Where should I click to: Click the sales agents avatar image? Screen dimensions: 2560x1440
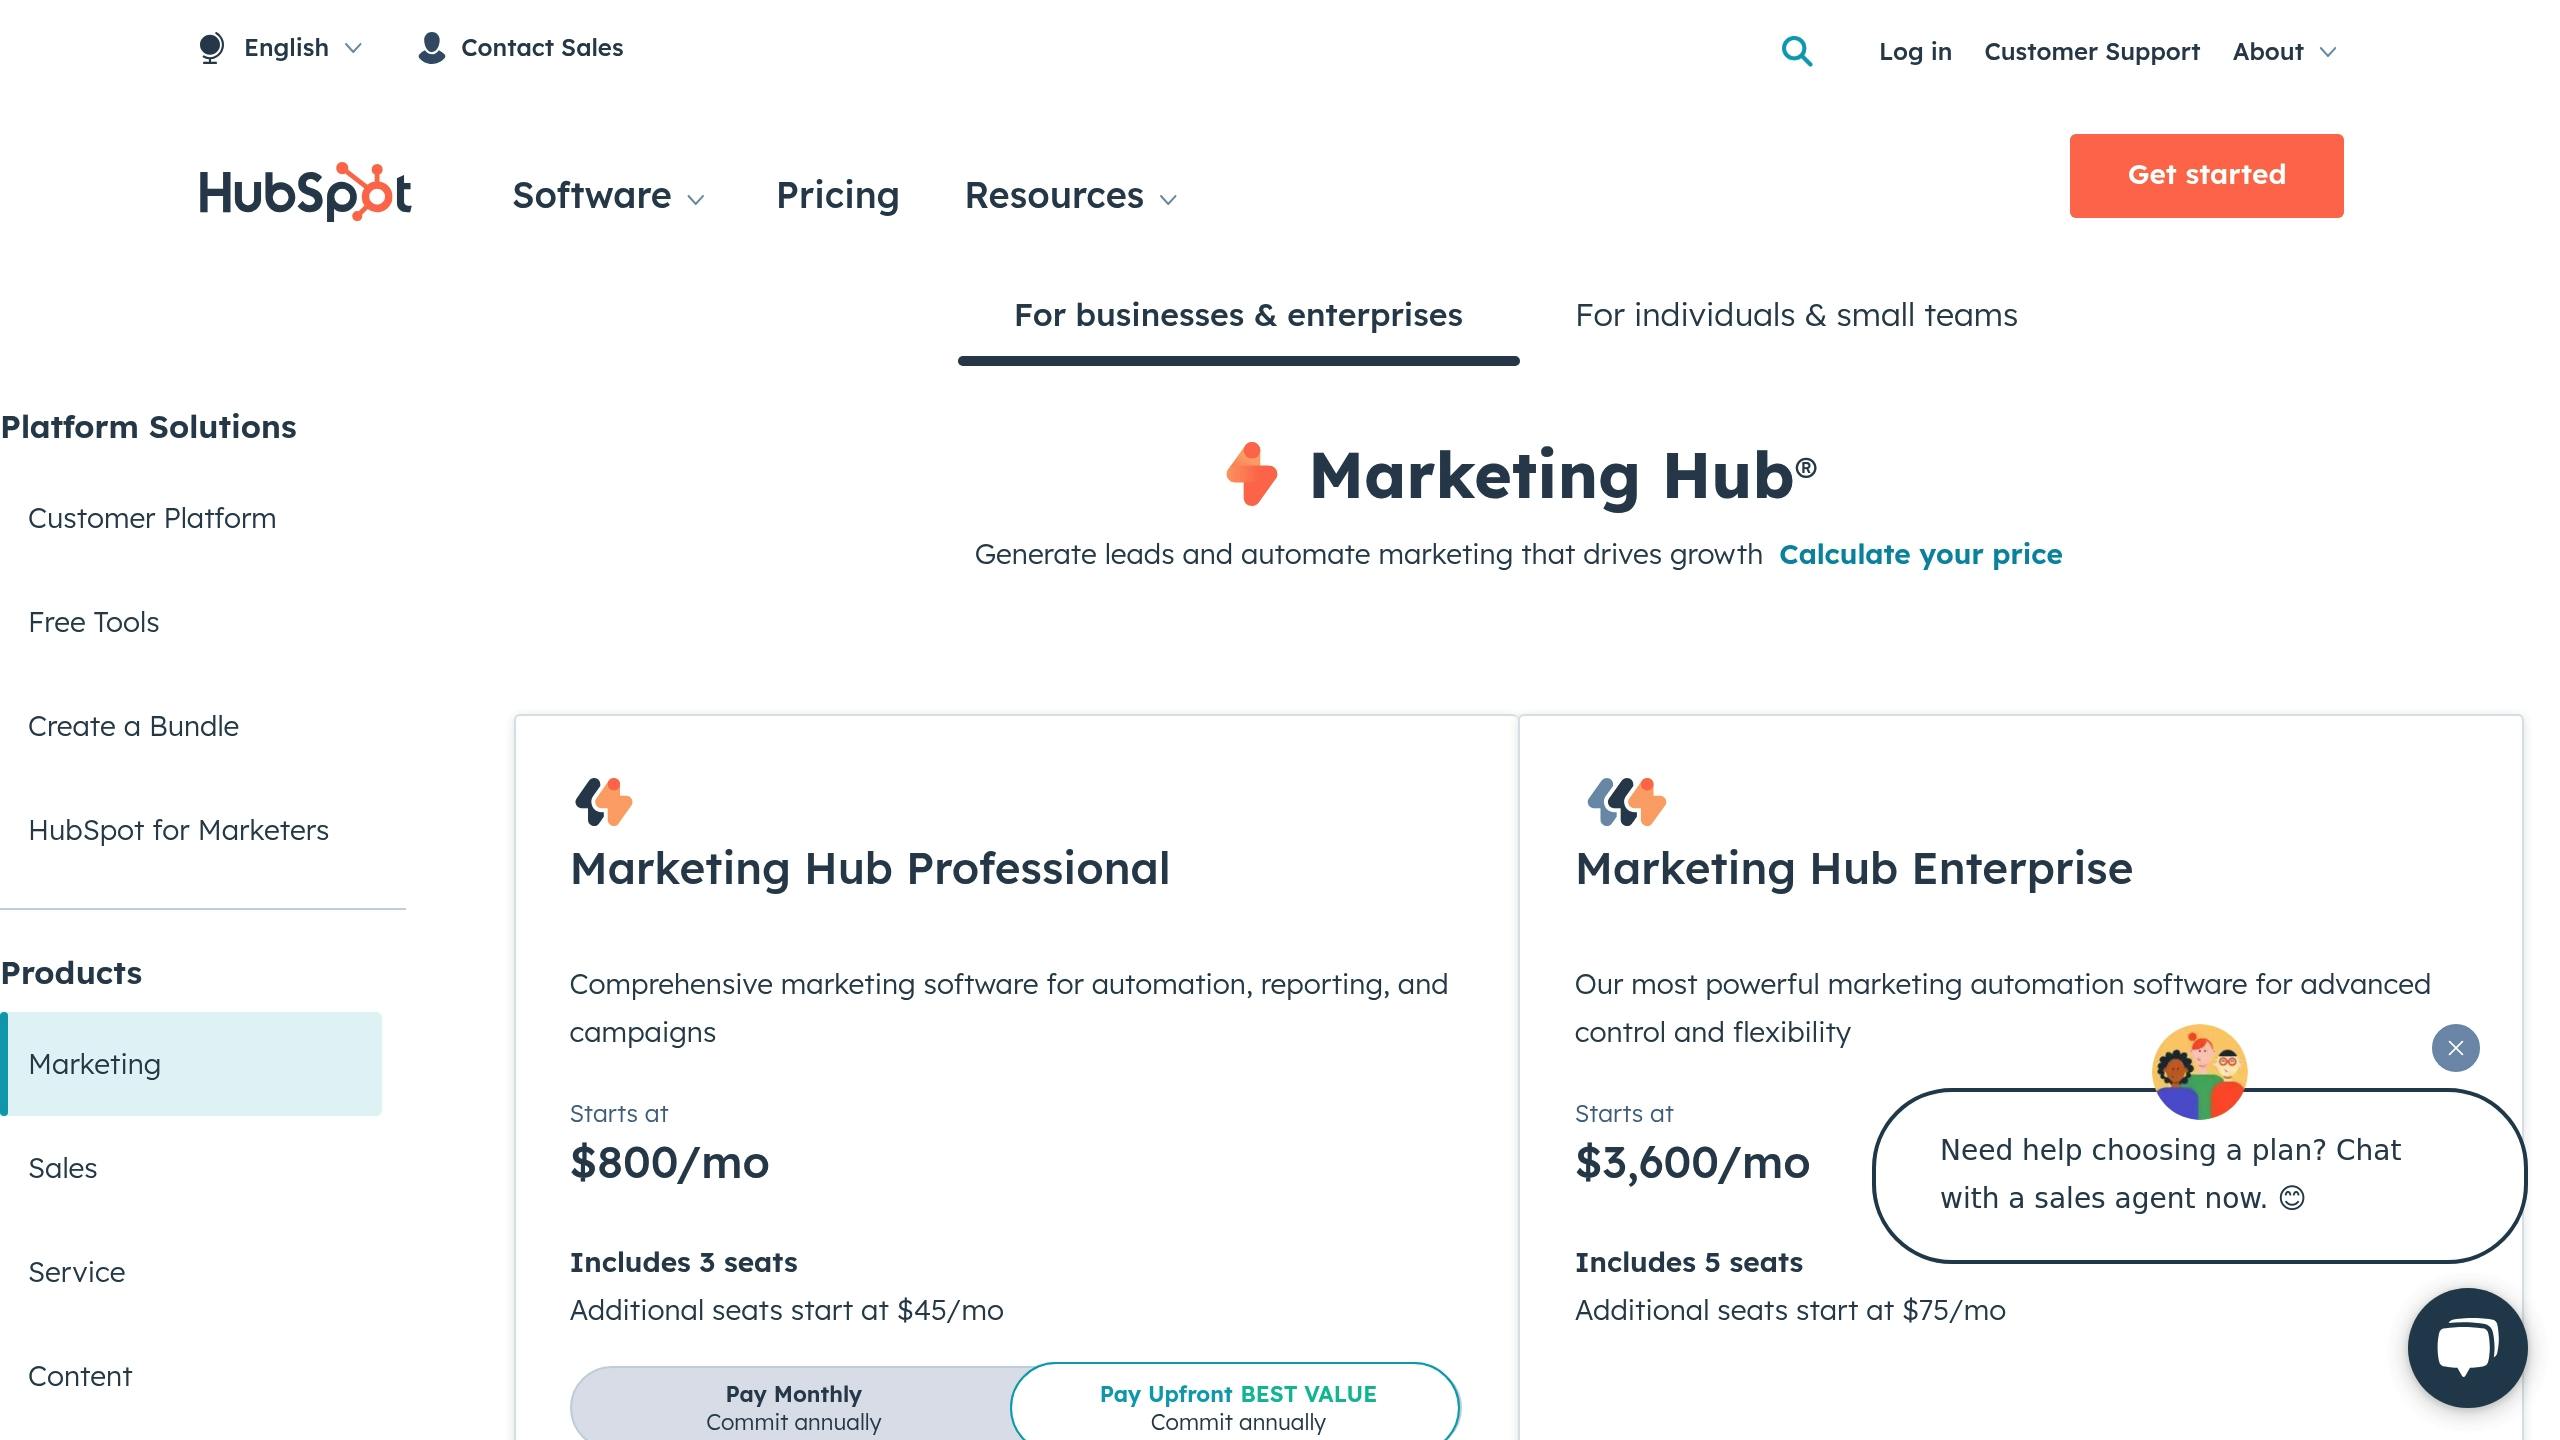[2199, 1072]
